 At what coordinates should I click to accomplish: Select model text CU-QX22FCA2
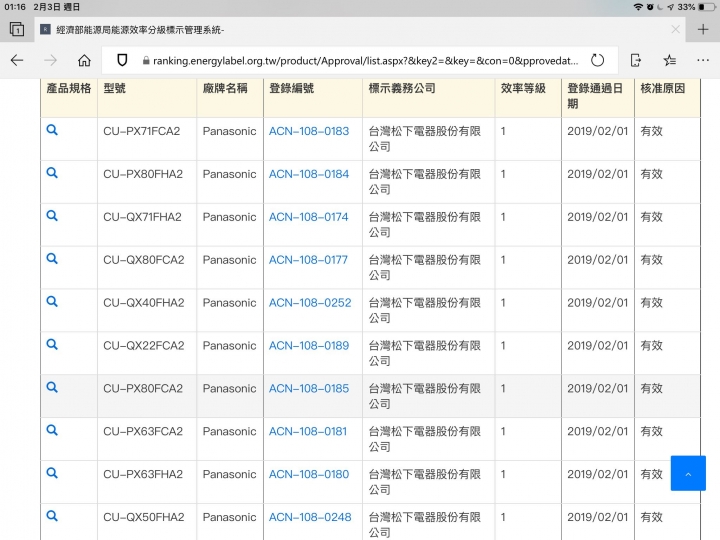tap(144, 345)
